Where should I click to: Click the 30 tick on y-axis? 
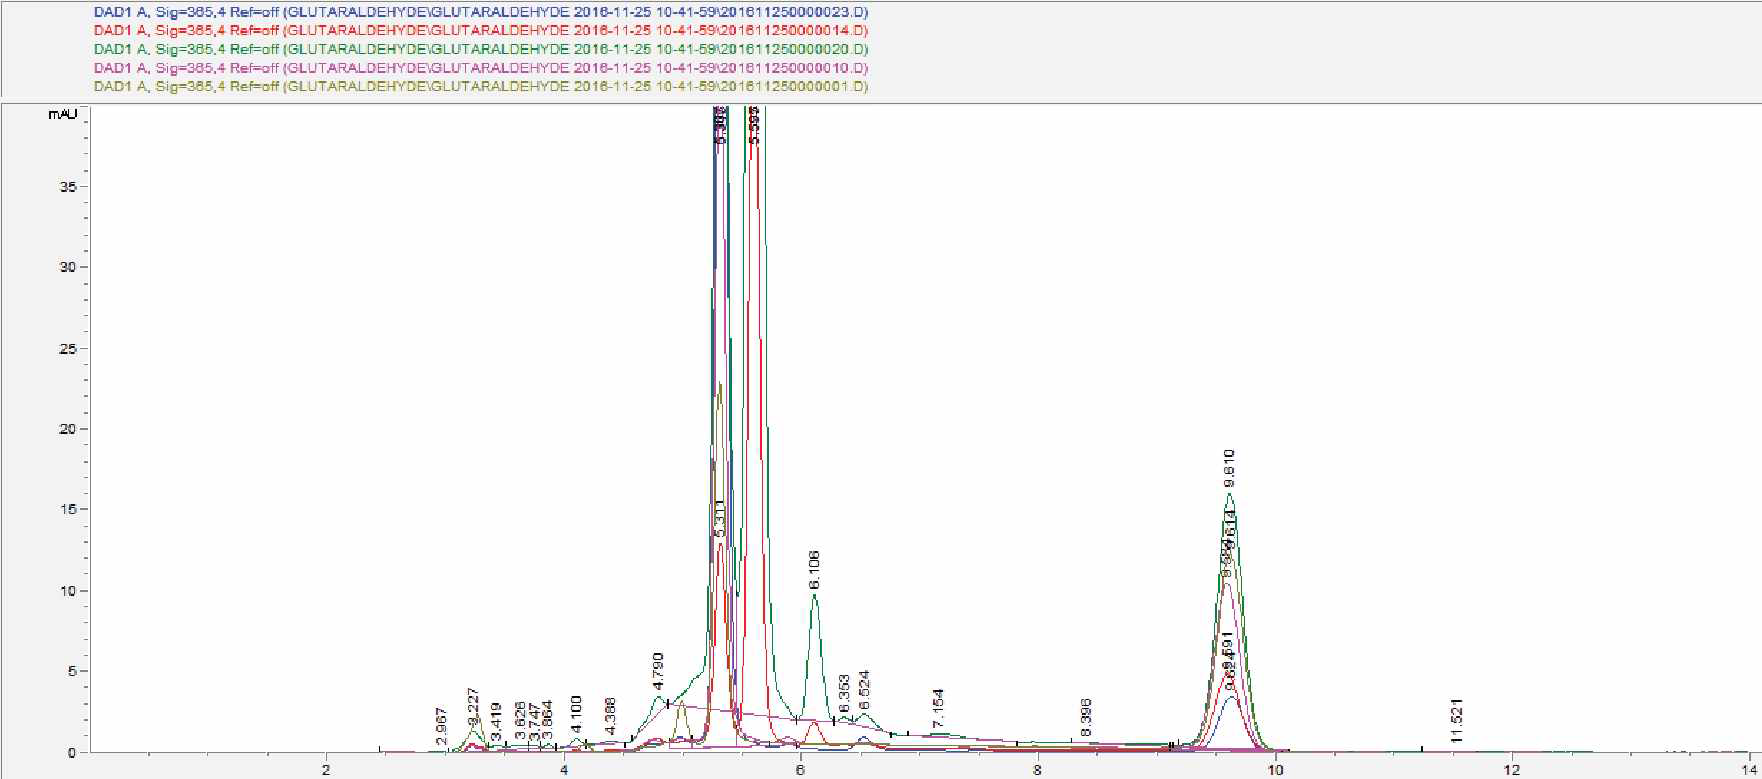pos(68,267)
